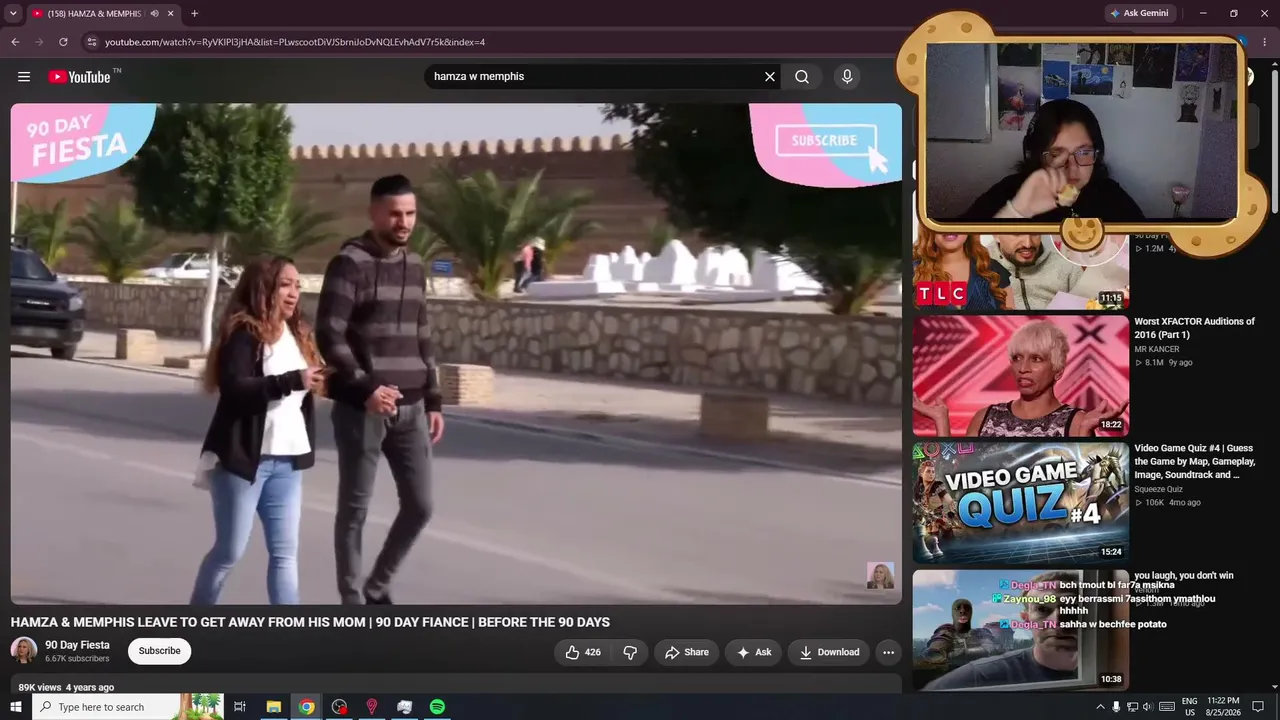
Task: Click the Subscribe overlay on the video
Action: tap(825, 141)
